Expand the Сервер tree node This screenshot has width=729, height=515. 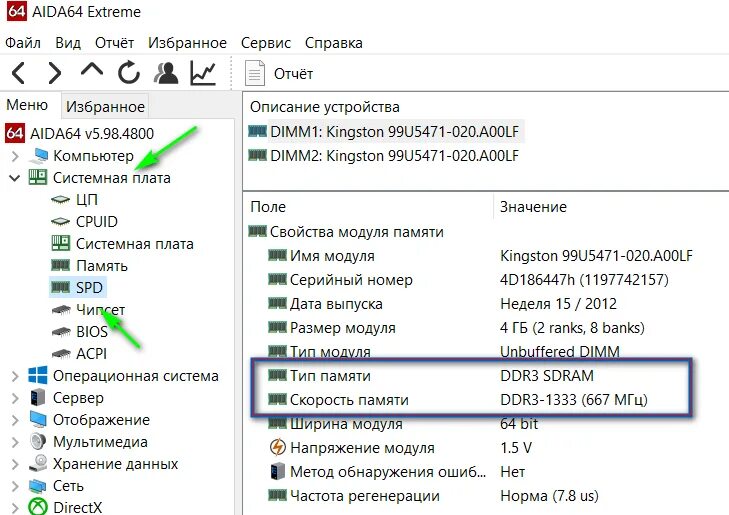15,398
